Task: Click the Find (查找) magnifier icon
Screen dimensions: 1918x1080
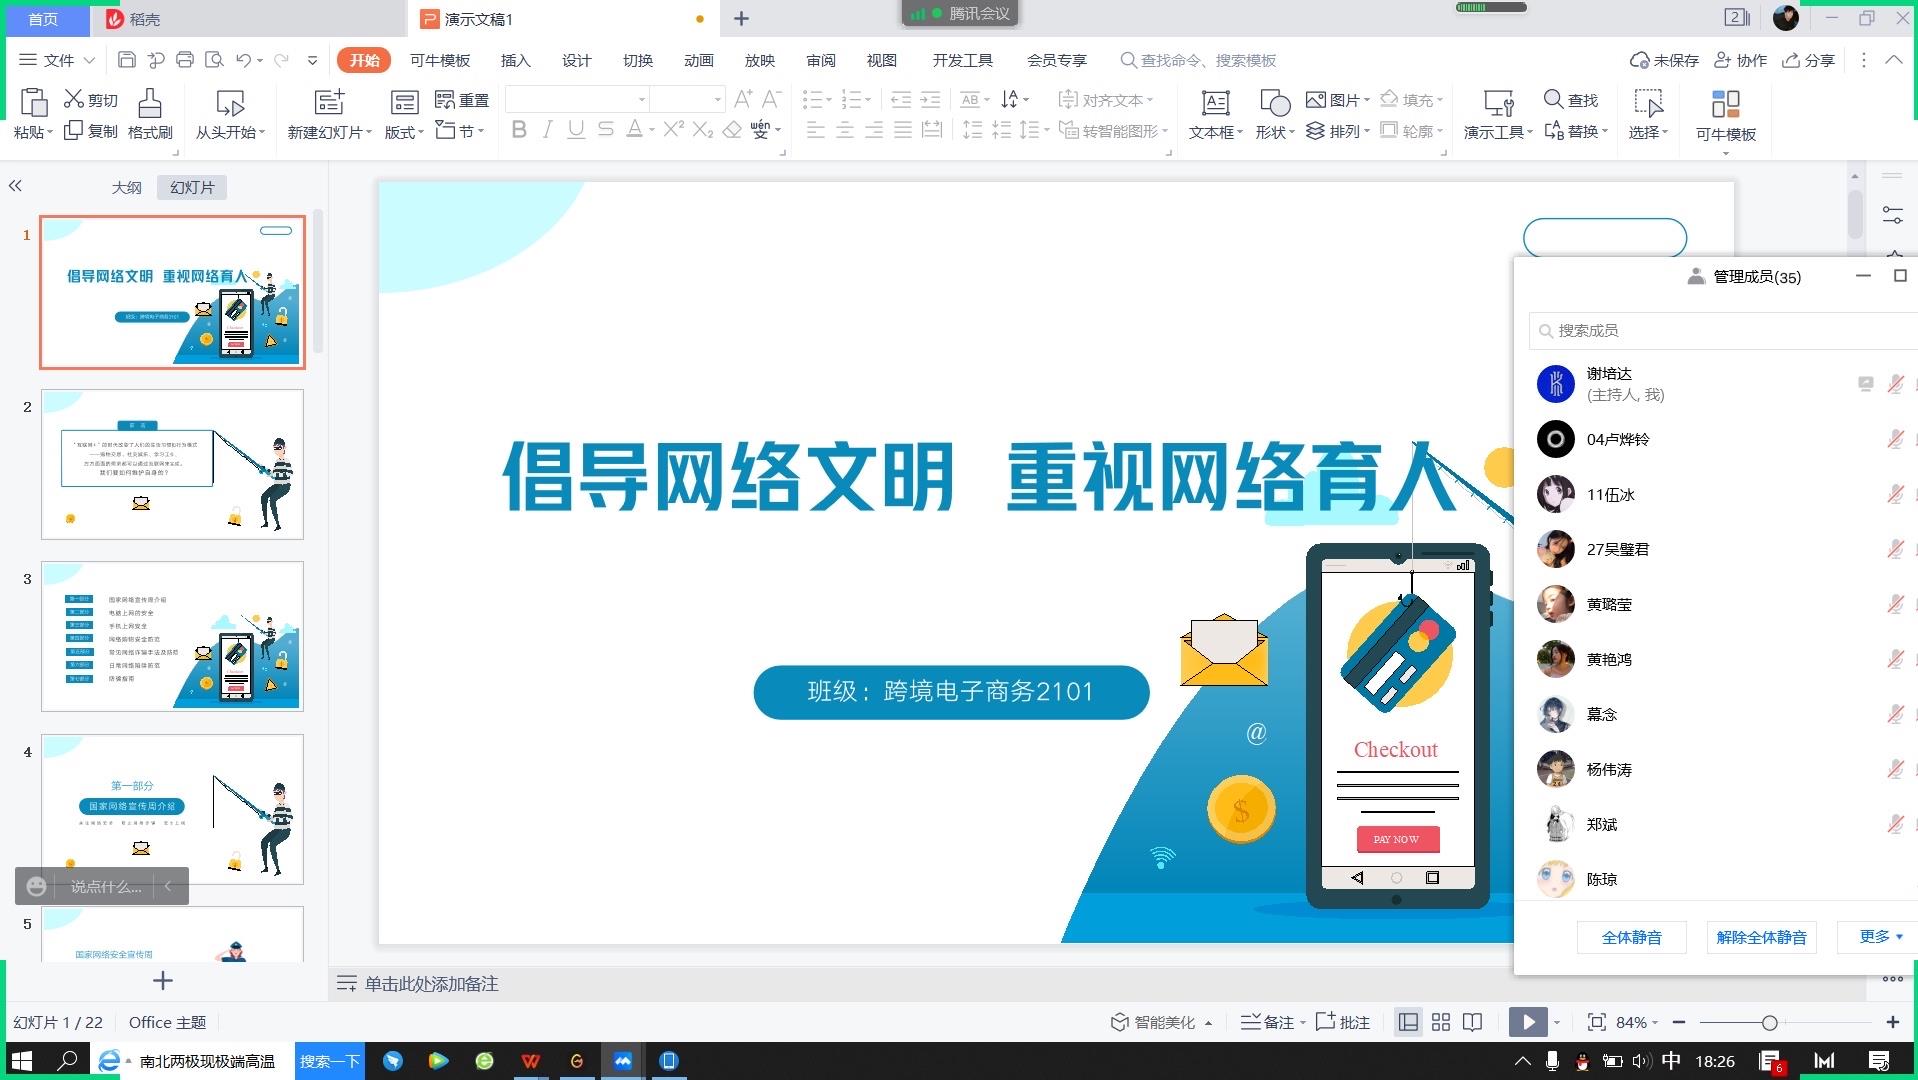Action: coord(1553,99)
